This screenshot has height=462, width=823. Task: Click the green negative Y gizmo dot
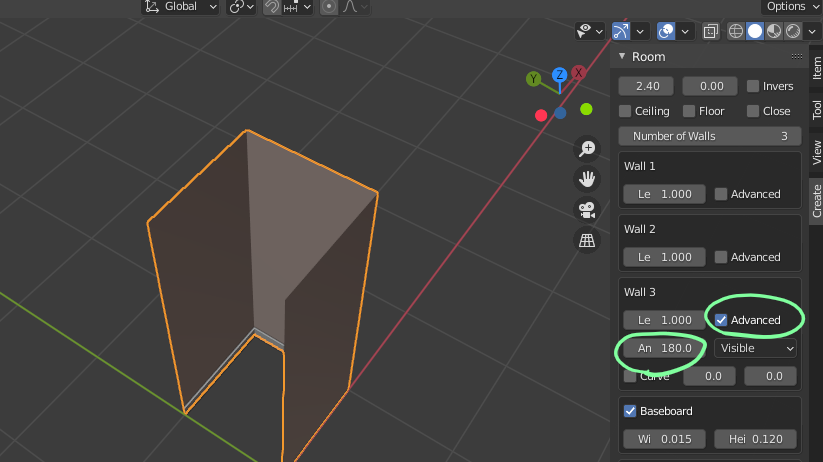[586, 109]
